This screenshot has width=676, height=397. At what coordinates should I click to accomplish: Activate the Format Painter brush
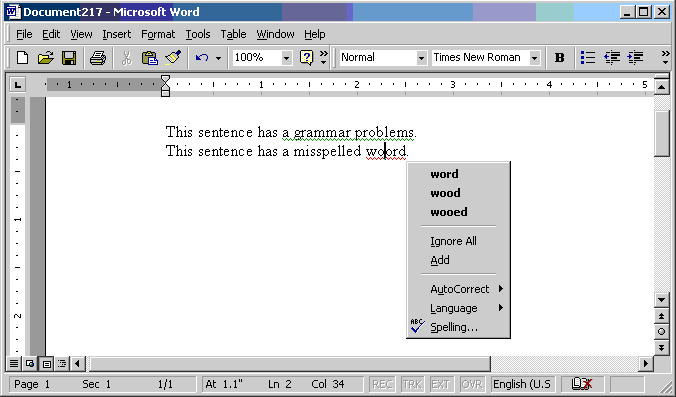[x=173, y=57]
